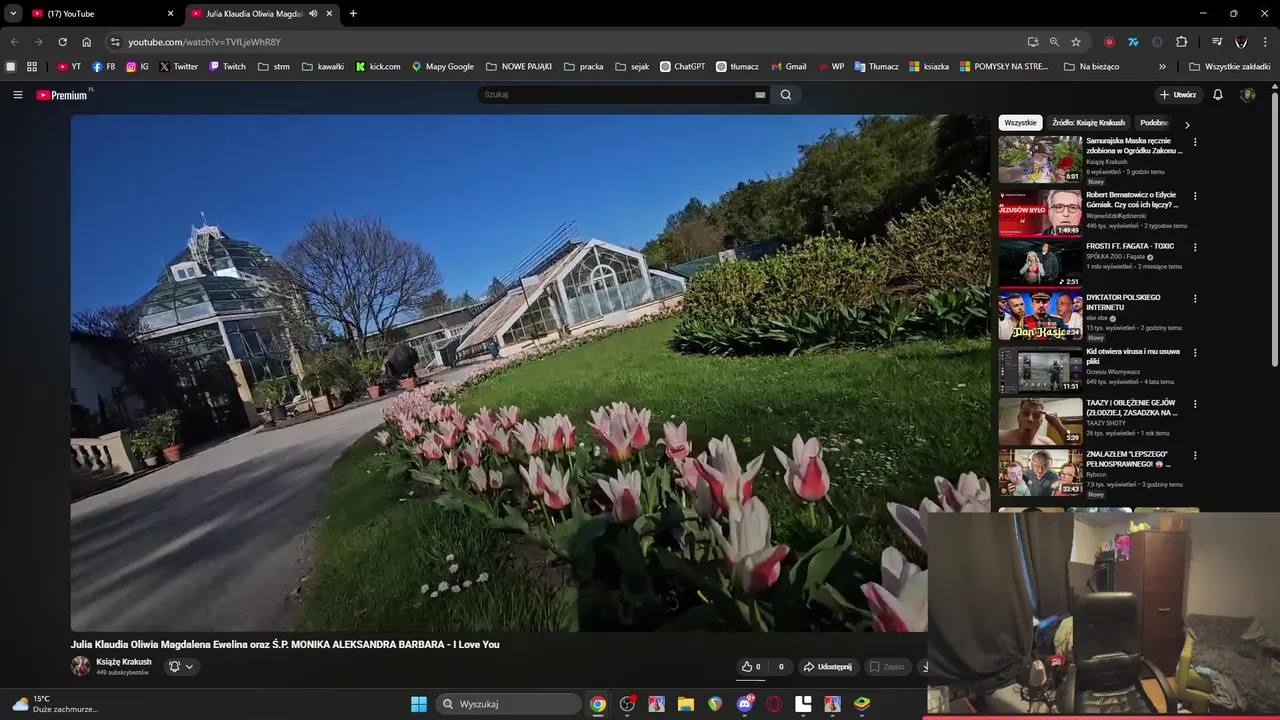The width and height of the screenshot is (1280, 720).
Task: Open a new browser tab
Action: pos(353,14)
